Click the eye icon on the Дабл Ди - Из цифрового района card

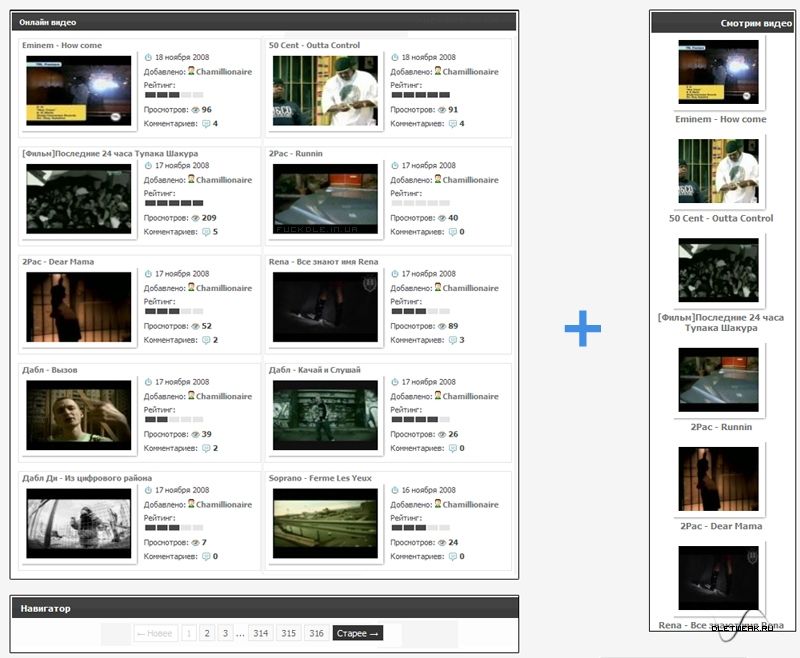(x=195, y=542)
